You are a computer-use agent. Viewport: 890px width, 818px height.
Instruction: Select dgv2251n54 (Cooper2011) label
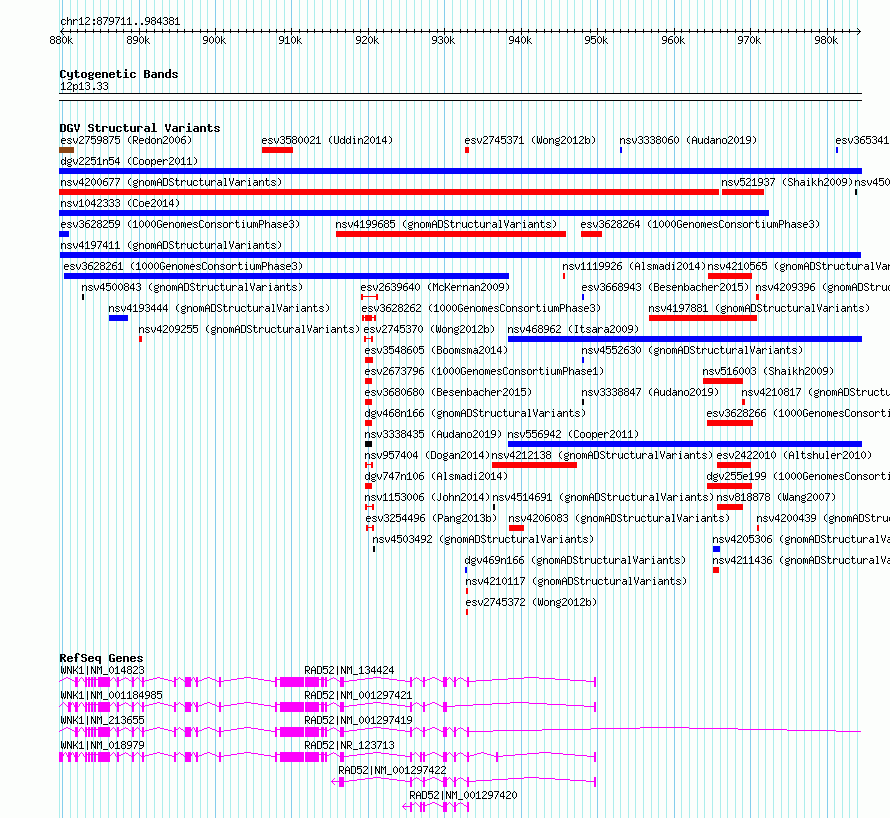click(x=129, y=161)
